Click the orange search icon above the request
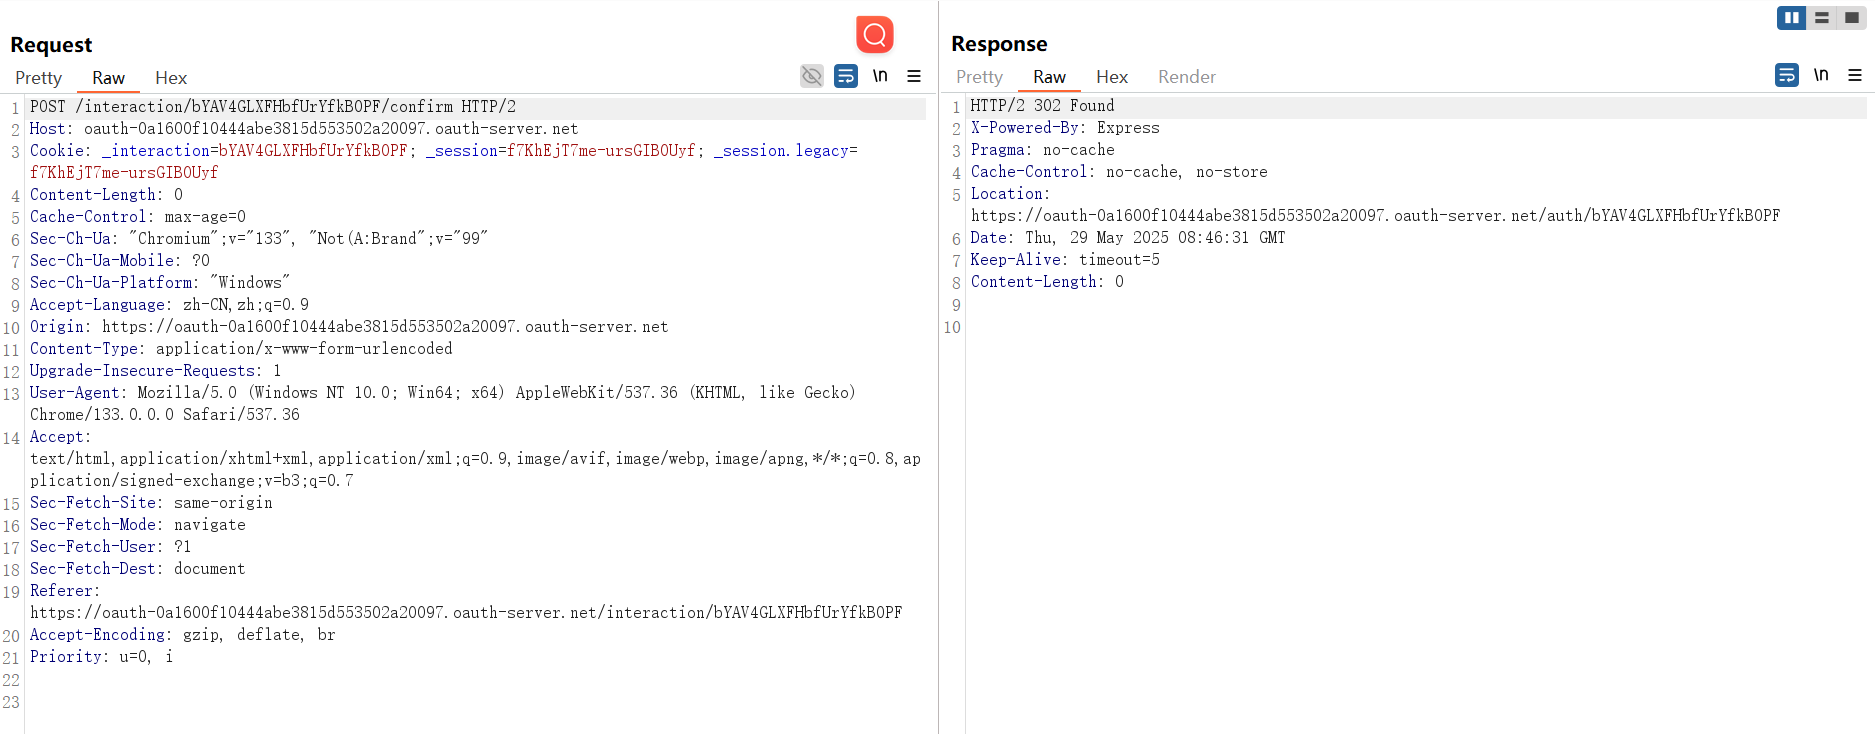This screenshot has width=1875, height=734. (874, 35)
